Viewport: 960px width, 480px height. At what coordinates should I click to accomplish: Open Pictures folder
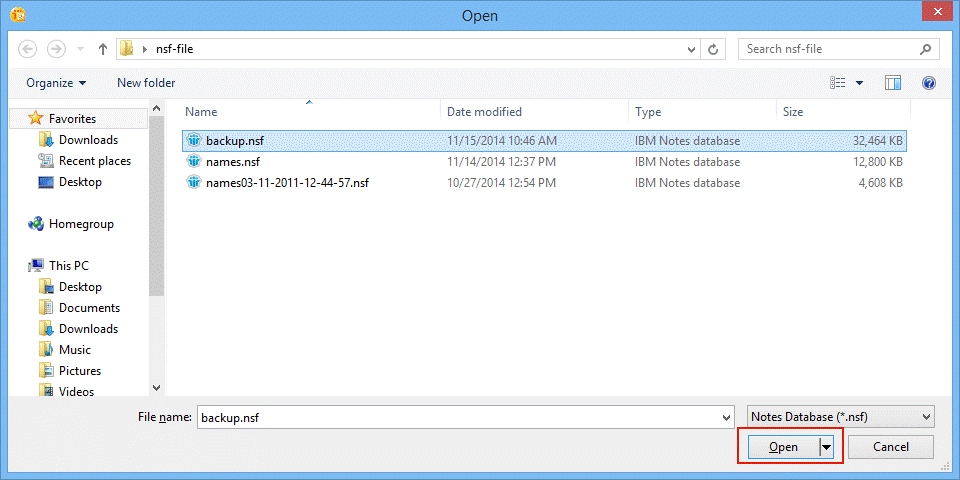point(80,370)
